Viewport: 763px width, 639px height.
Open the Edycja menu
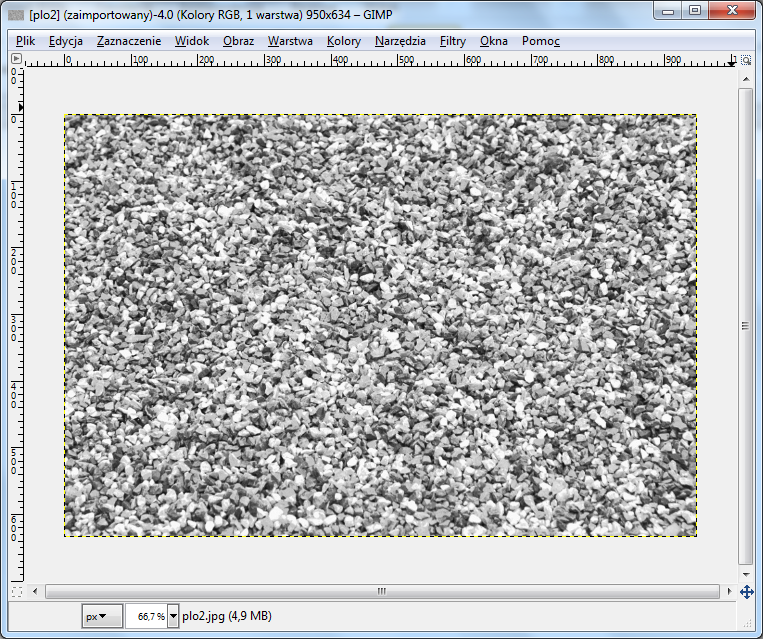pos(66,41)
